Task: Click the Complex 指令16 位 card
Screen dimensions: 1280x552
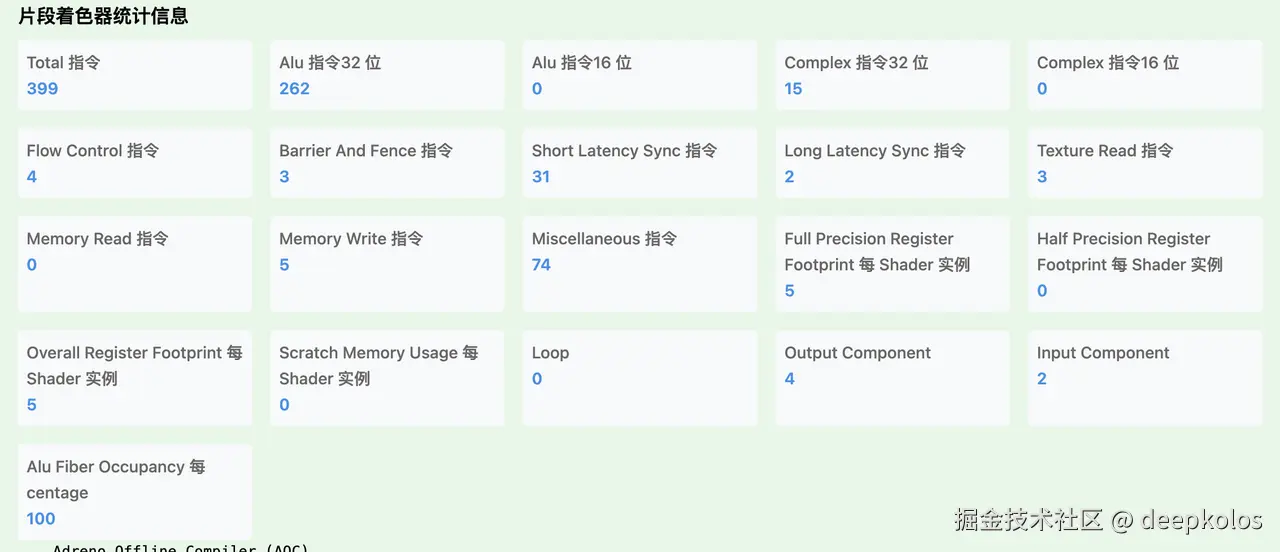Action: click(x=1144, y=75)
